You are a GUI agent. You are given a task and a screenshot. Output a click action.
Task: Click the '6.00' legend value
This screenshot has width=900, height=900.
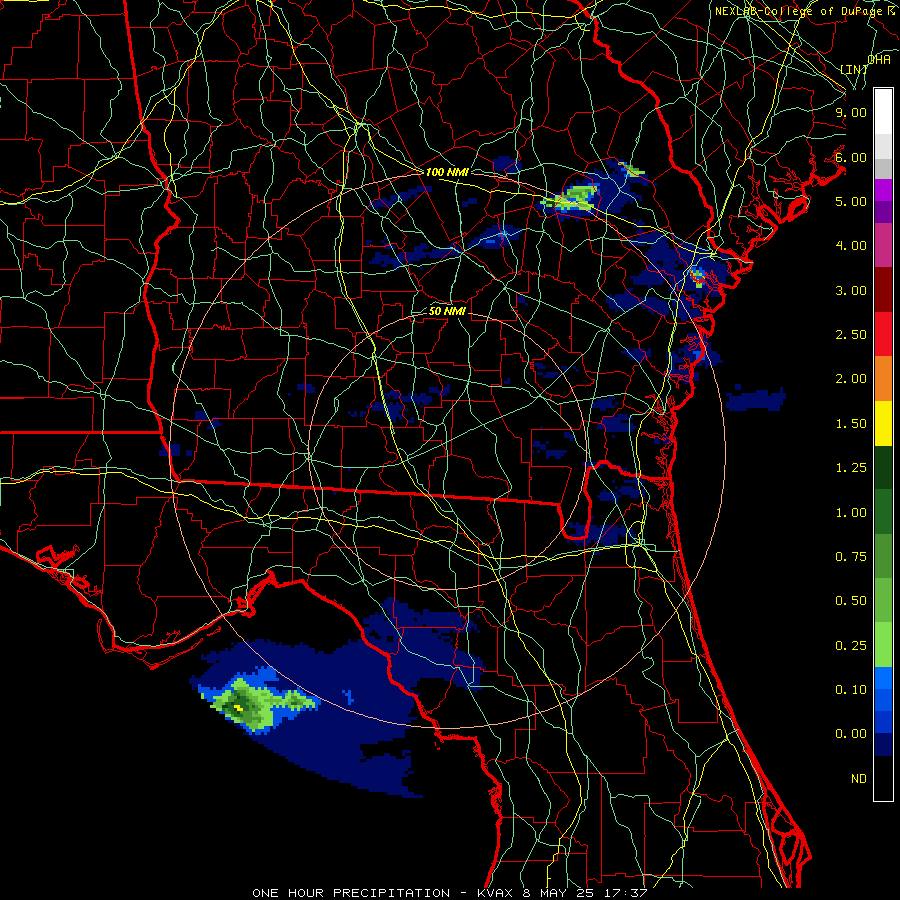coord(851,157)
